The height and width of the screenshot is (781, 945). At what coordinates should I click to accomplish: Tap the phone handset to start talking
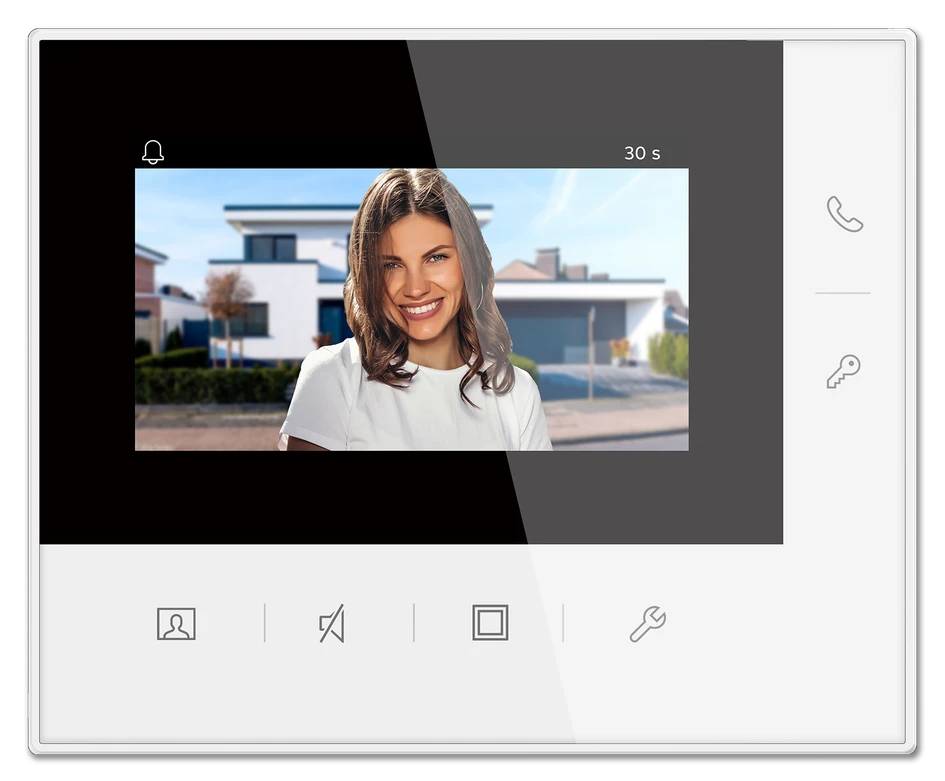point(843,215)
